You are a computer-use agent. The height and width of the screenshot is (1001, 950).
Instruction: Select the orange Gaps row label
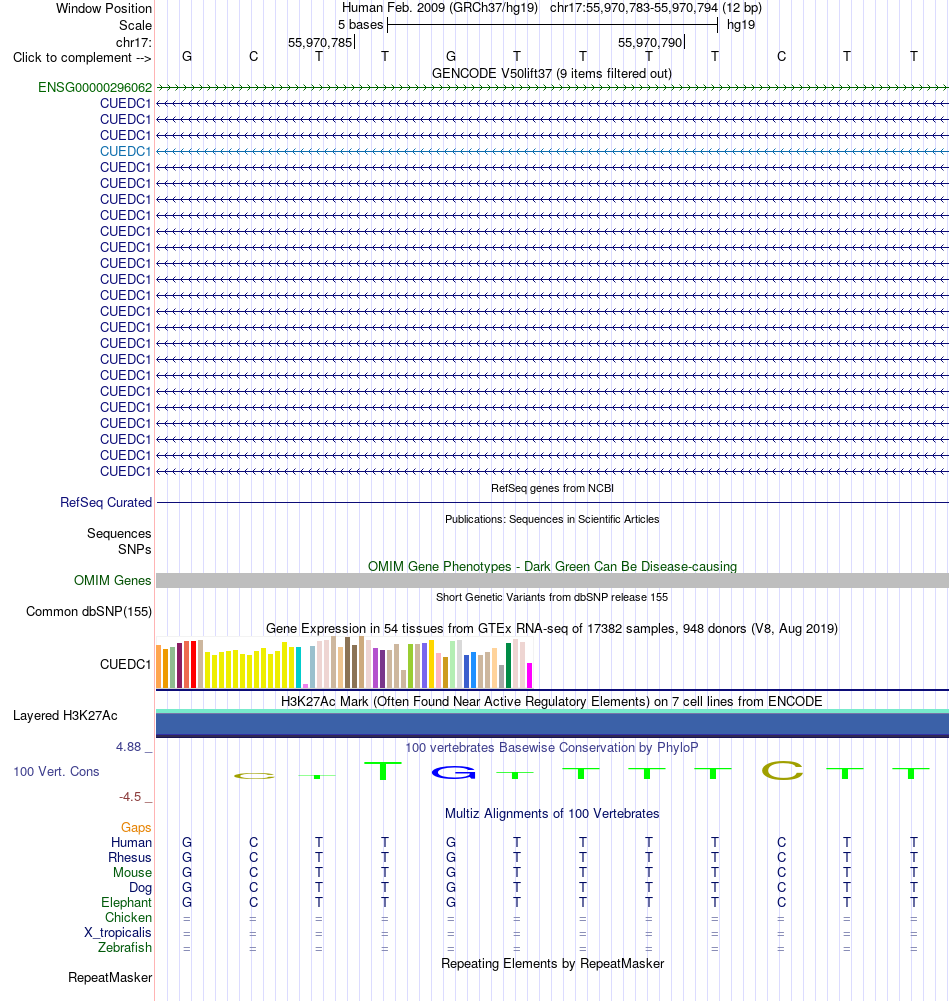tap(136, 827)
